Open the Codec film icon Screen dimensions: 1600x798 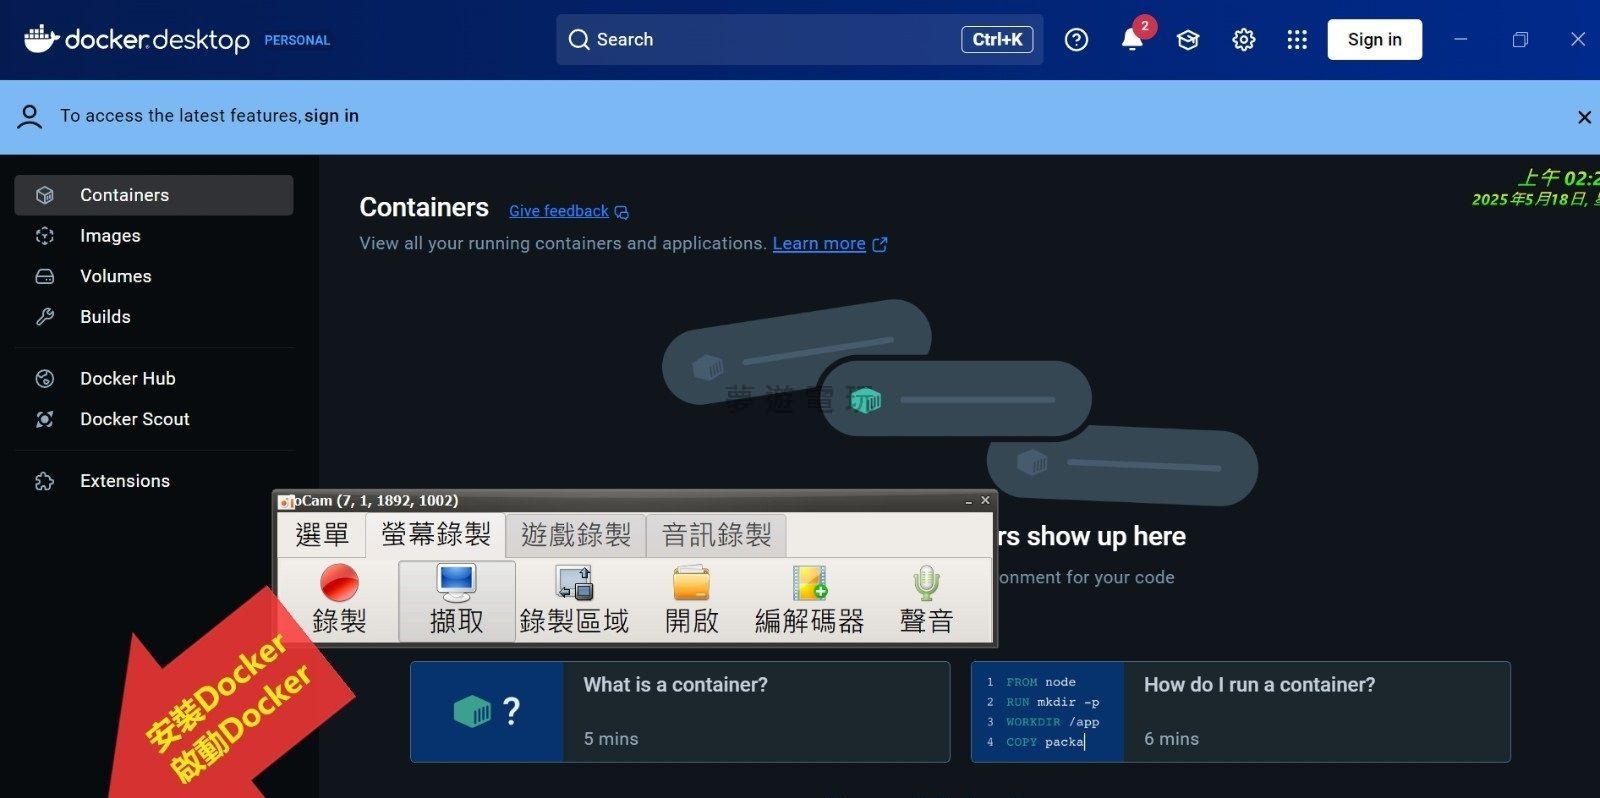pos(809,584)
